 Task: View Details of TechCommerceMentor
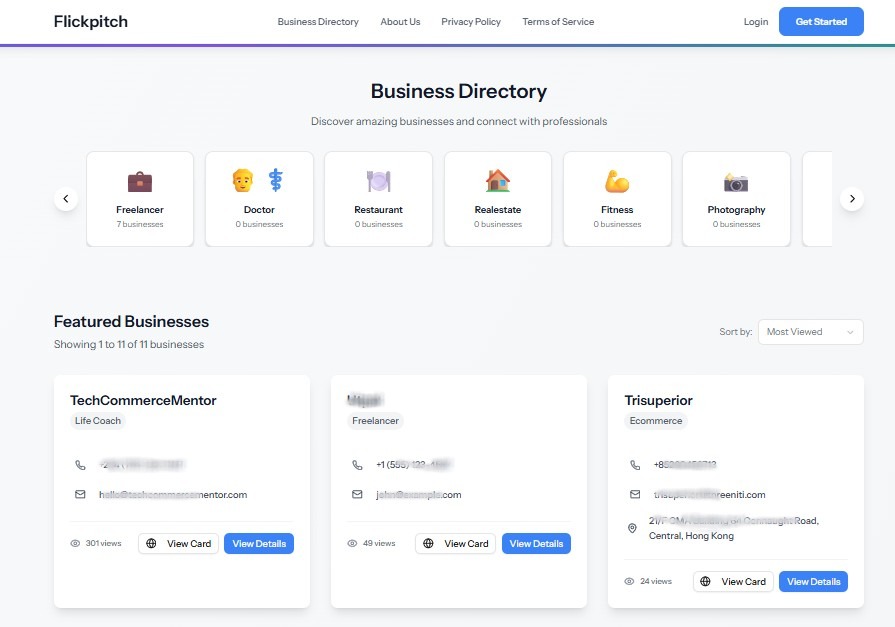(259, 544)
